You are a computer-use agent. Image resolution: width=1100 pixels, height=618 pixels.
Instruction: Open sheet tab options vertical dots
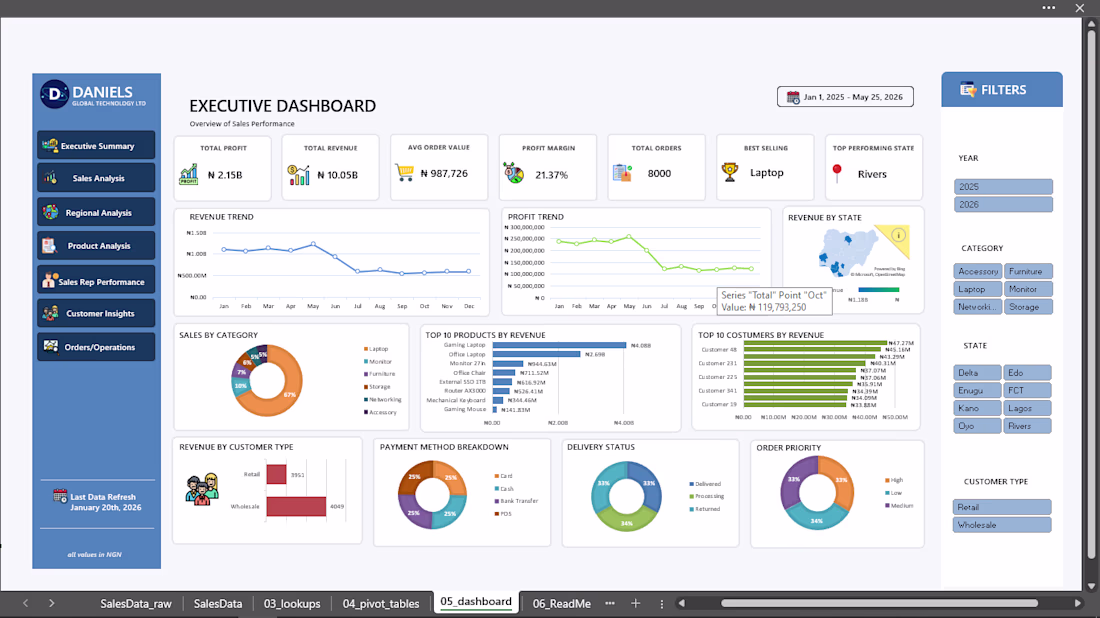pos(662,603)
